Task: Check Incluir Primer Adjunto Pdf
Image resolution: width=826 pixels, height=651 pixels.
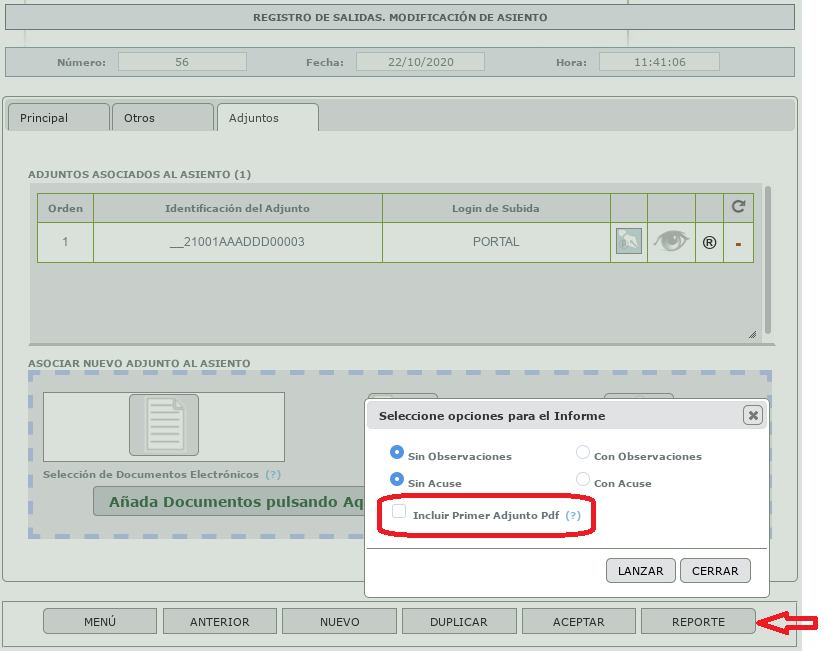Action: (x=399, y=511)
